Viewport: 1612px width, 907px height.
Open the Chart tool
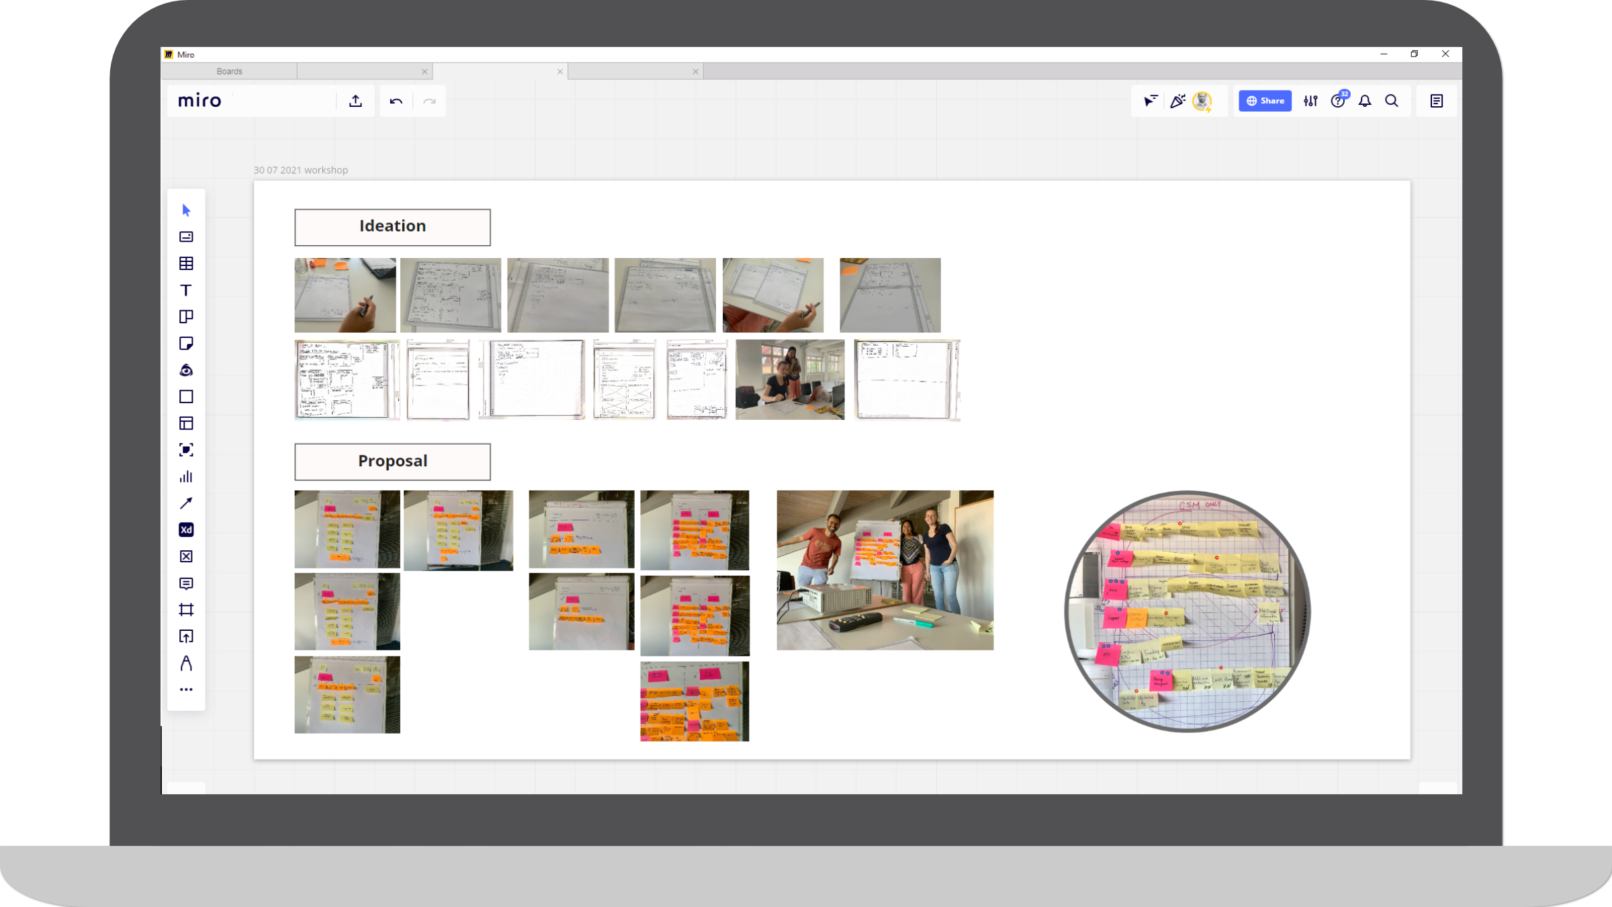coord(186,477)
